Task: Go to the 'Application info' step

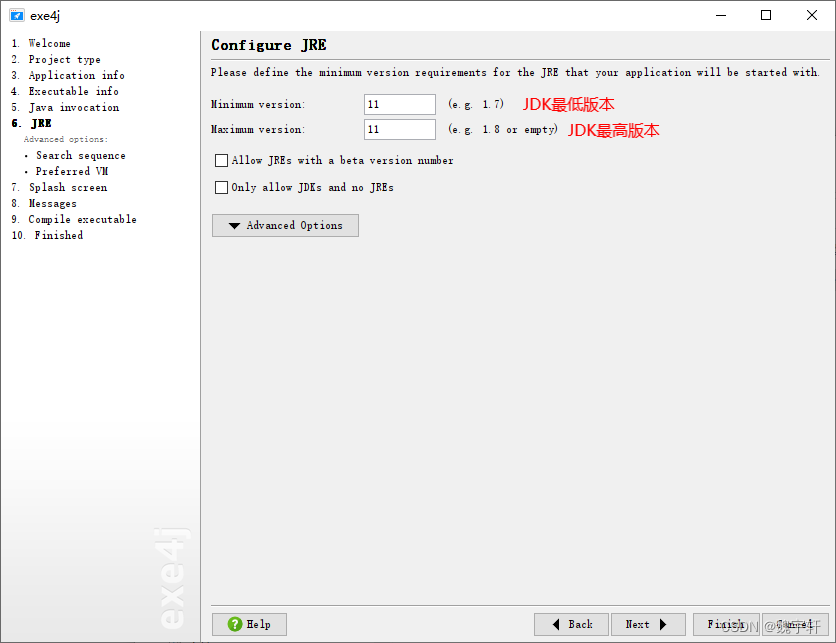Action: pos(75,75)
